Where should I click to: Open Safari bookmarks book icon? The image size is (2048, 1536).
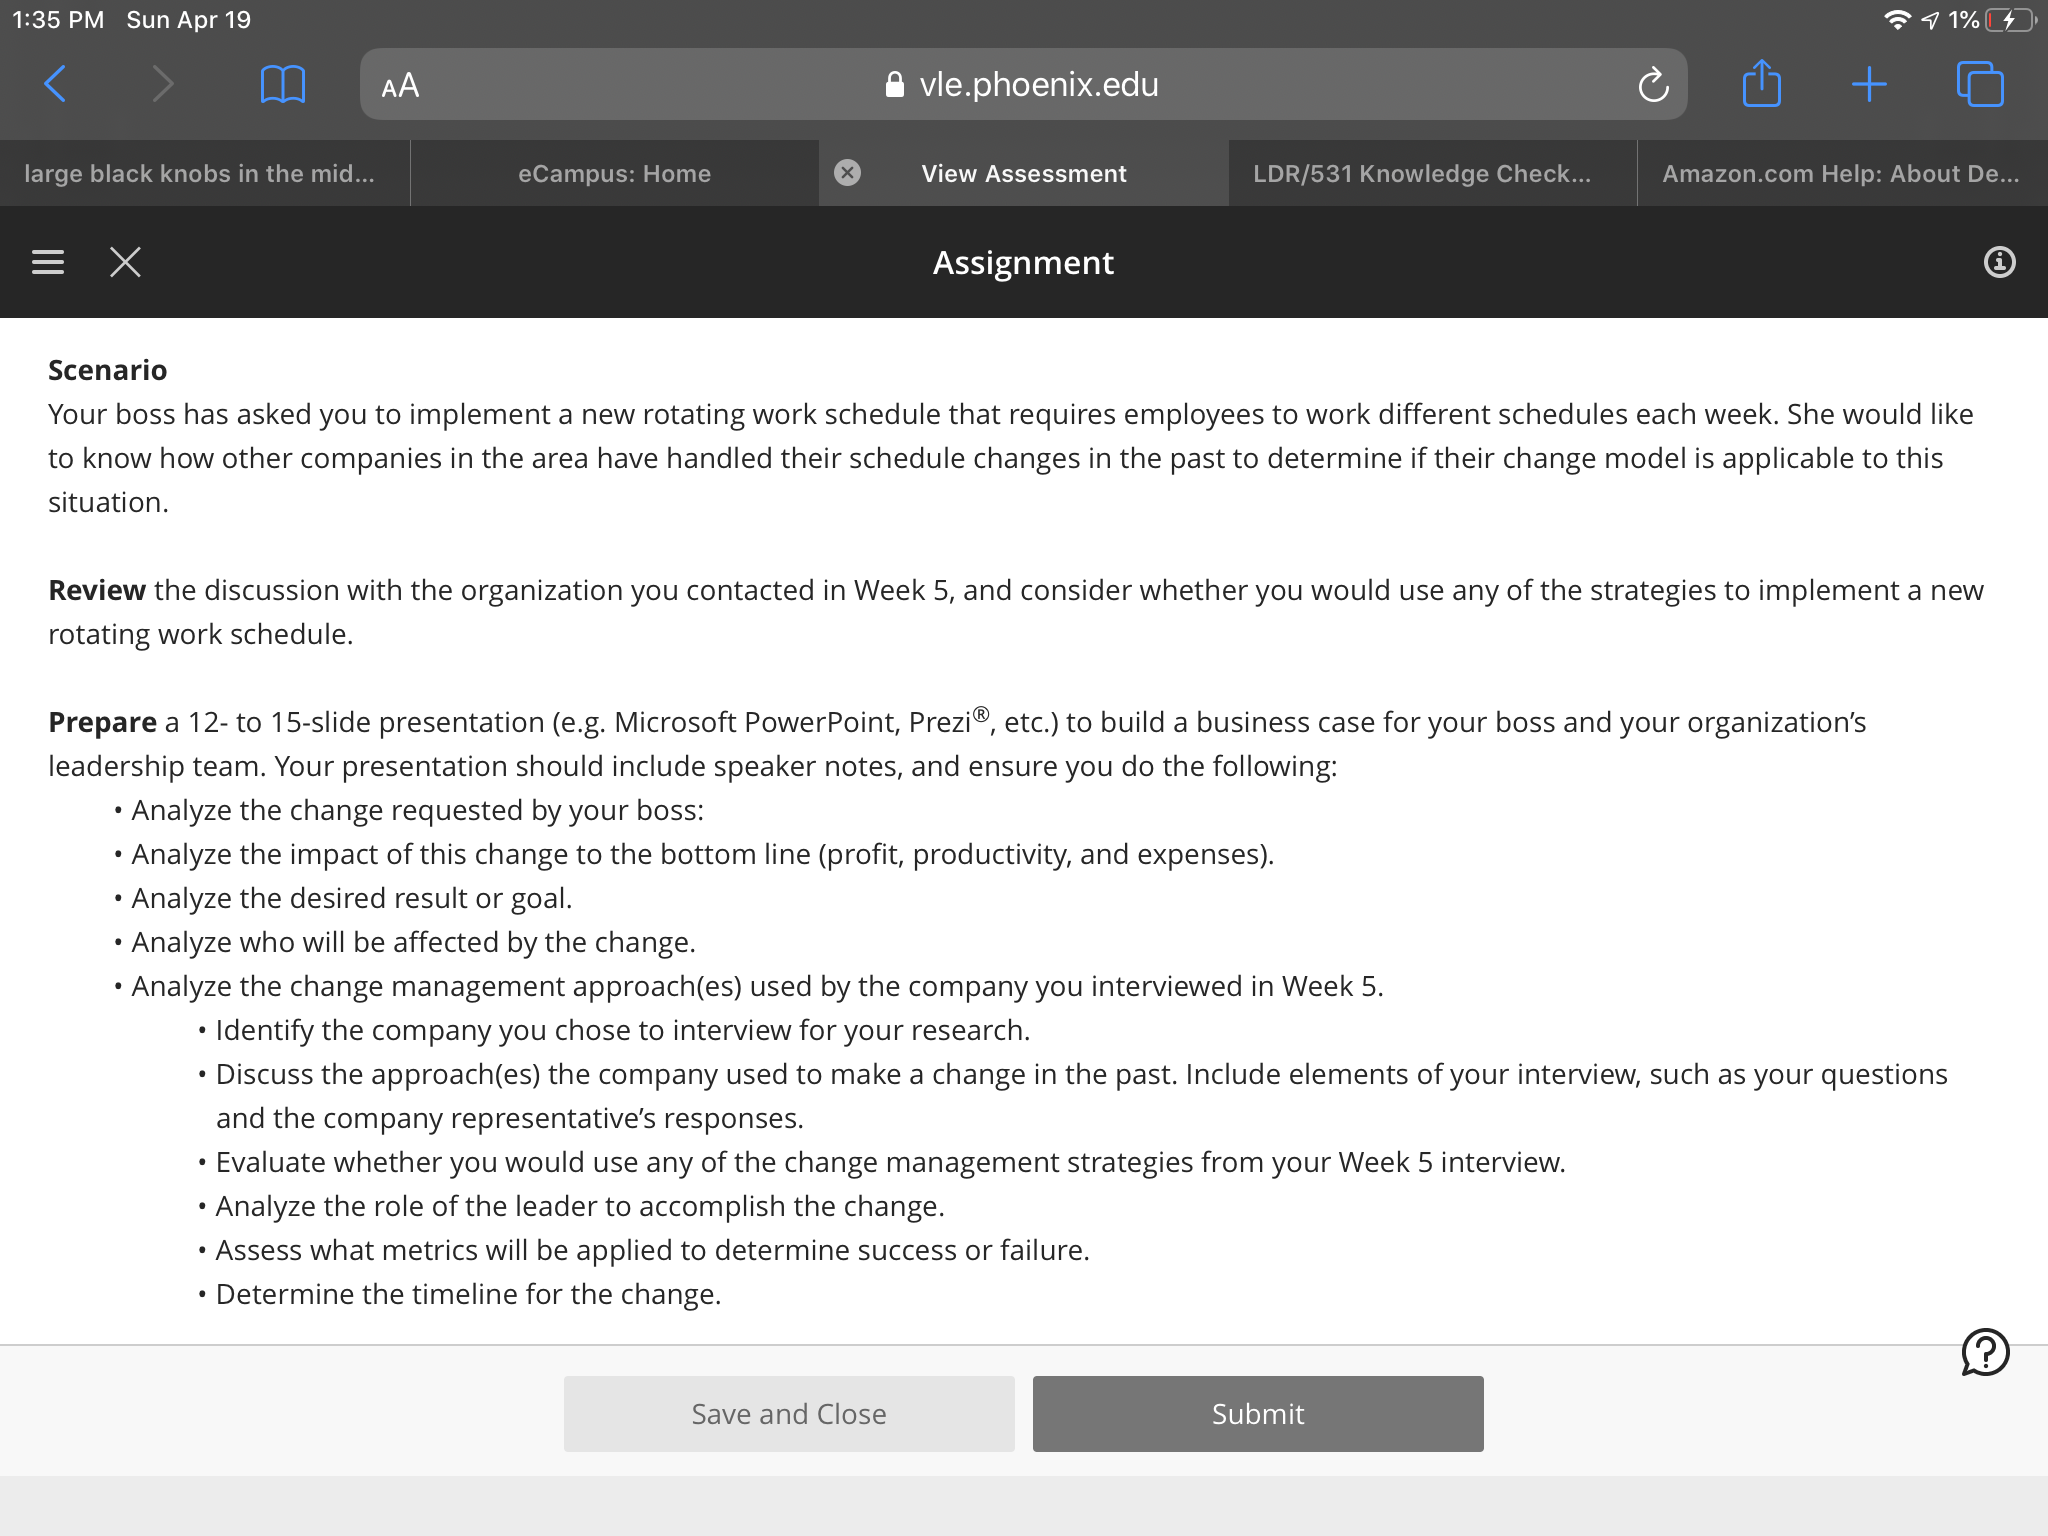pos(282,84)
